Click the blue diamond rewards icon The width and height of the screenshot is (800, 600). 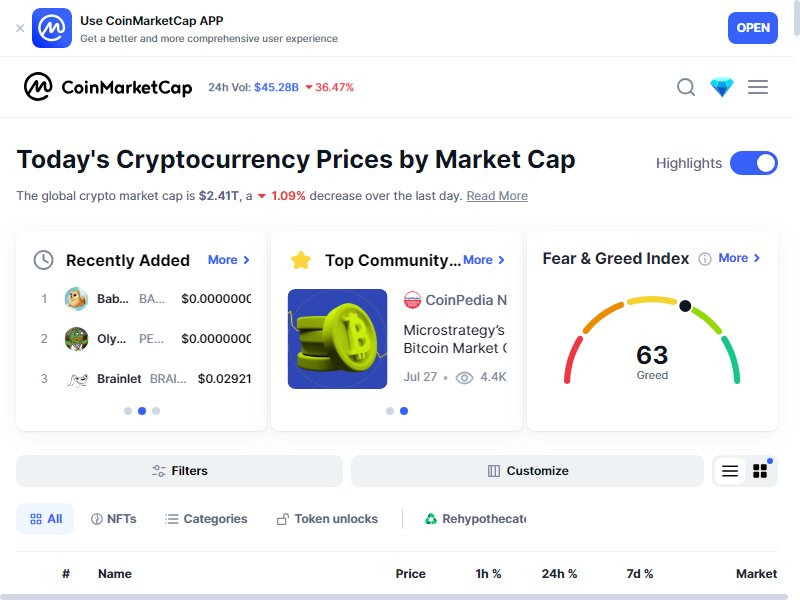722,87
